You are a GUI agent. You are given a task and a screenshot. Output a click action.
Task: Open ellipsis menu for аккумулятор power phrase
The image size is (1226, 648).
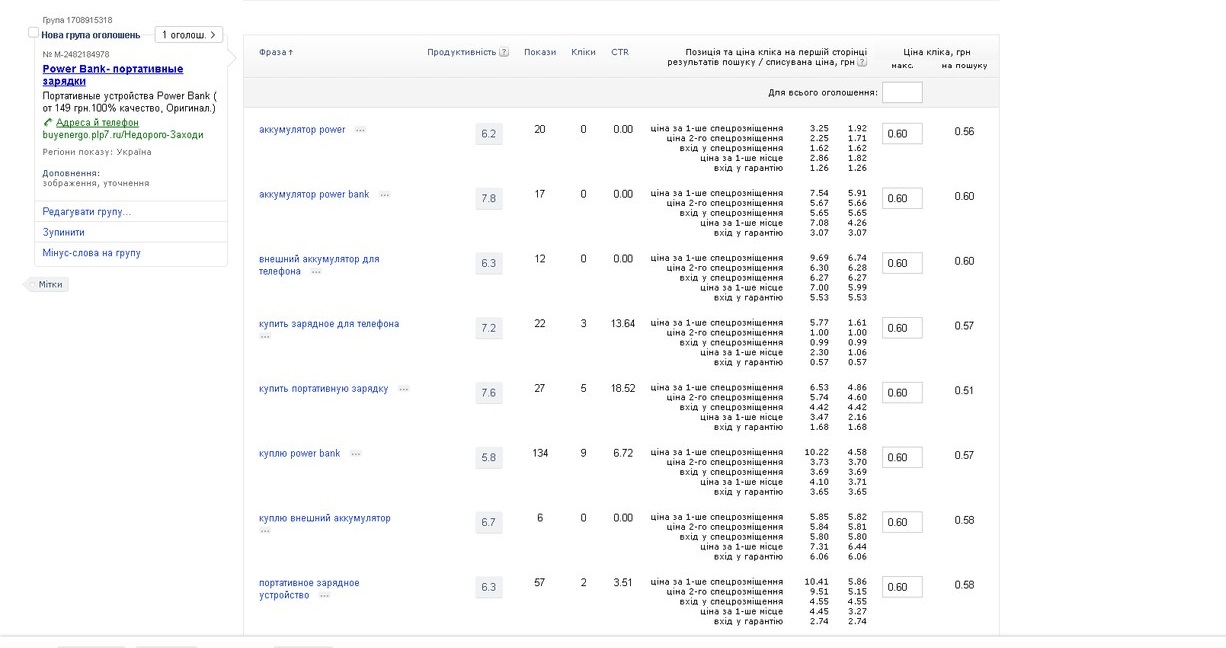coord(360,130)
